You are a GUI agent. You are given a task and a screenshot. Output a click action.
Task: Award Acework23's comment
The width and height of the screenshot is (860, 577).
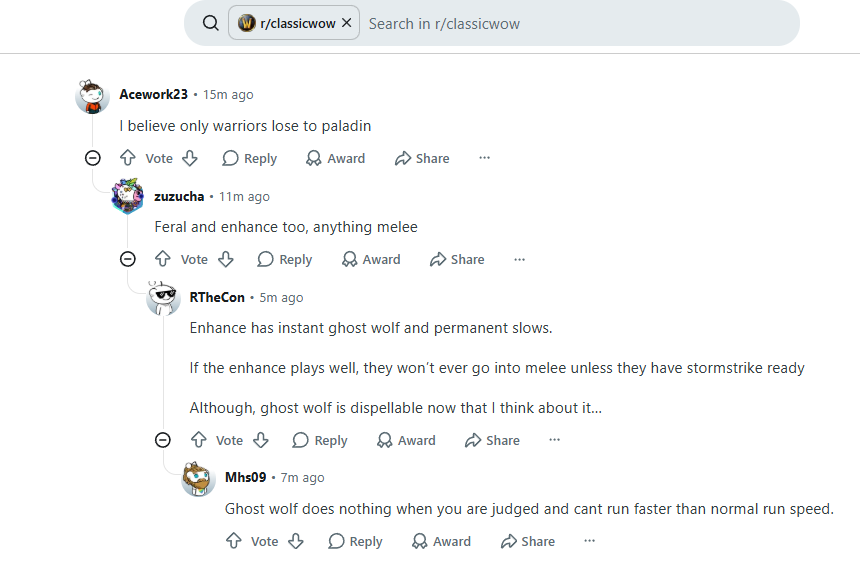coord(335,158)
